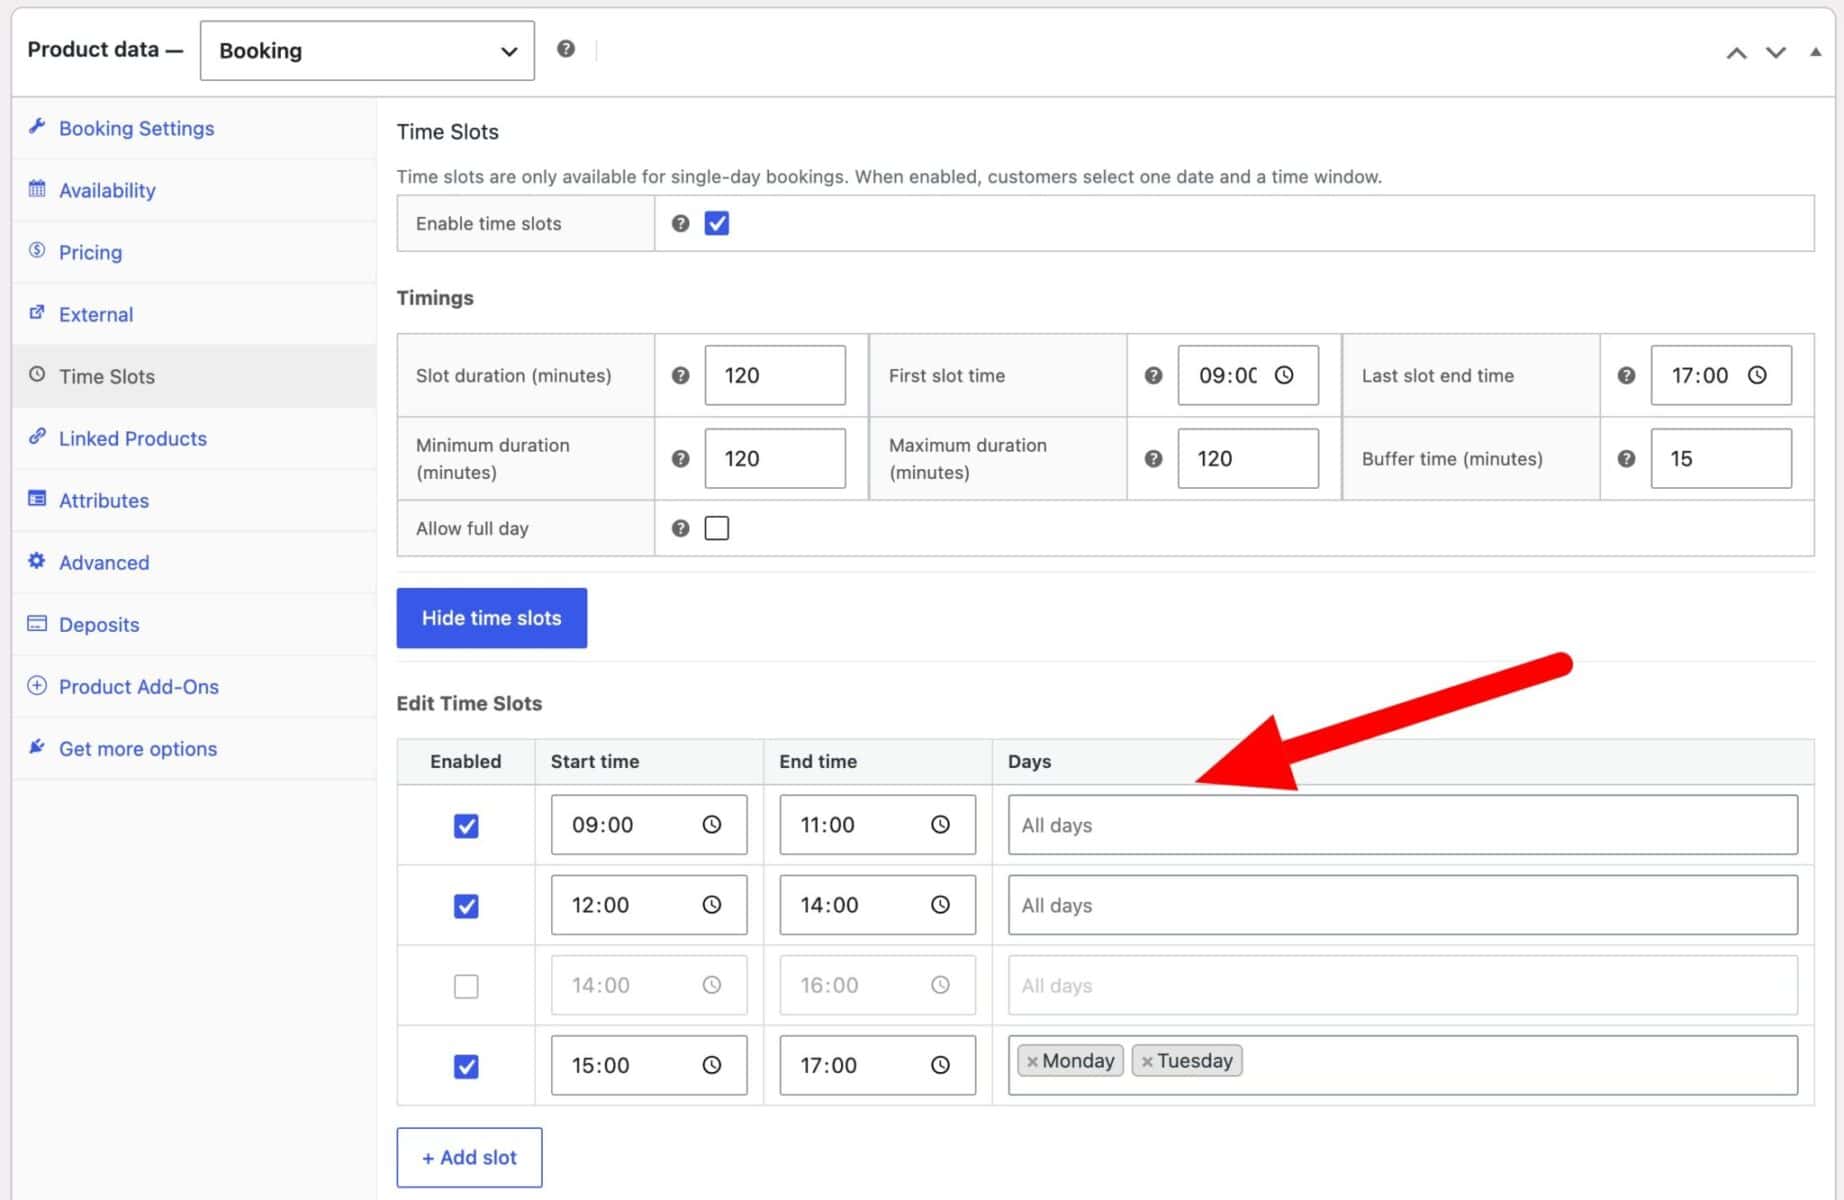Click the help icon for First slot time

pyautogui.click(x=1154, y=375)
